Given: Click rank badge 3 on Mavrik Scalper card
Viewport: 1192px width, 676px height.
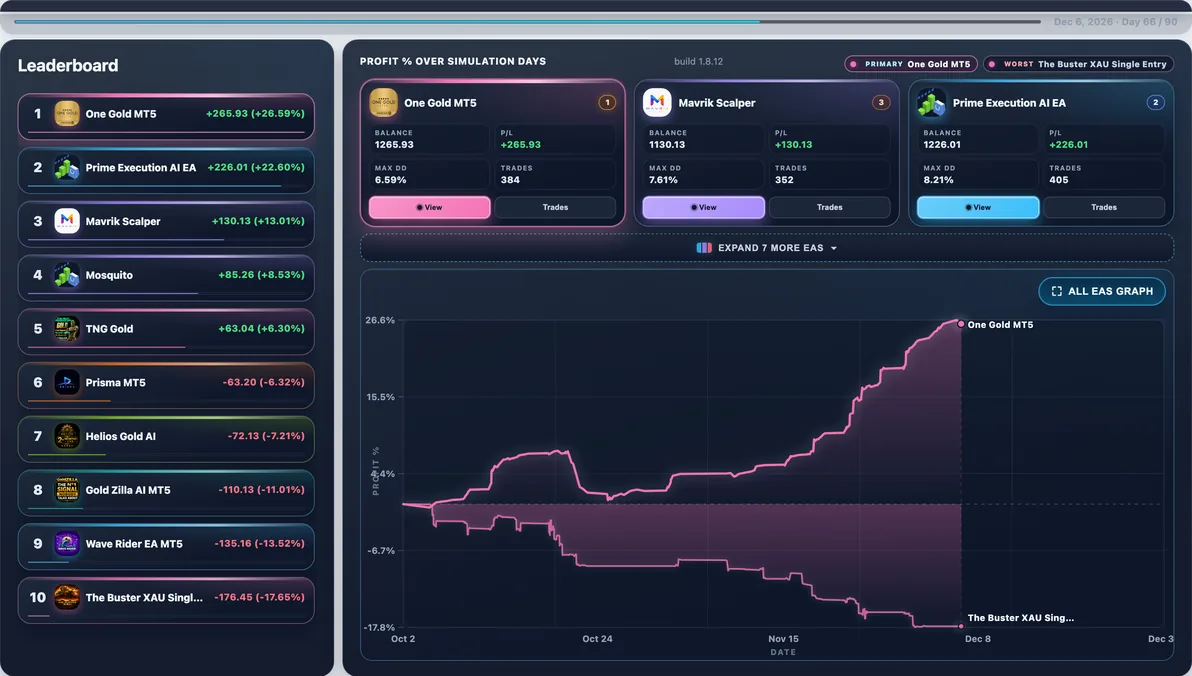Looking at the screenshot, I should click(881, 103).
